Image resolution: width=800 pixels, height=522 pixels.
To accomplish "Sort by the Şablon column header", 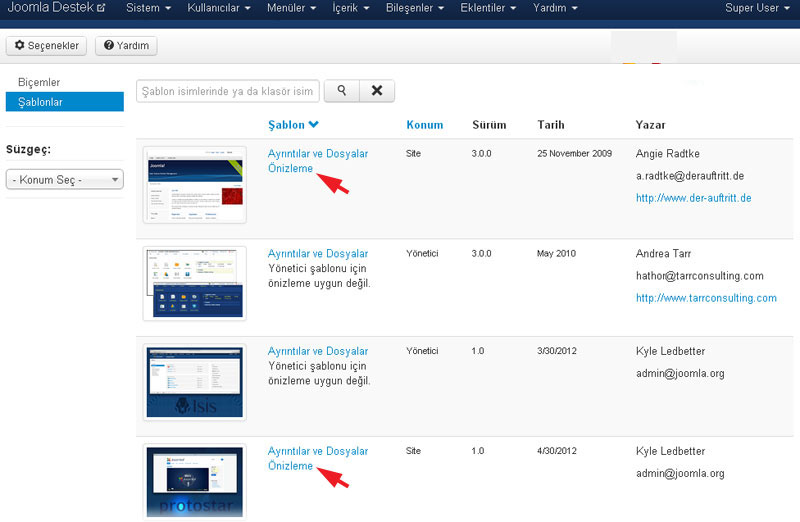I will click(293, 125).
